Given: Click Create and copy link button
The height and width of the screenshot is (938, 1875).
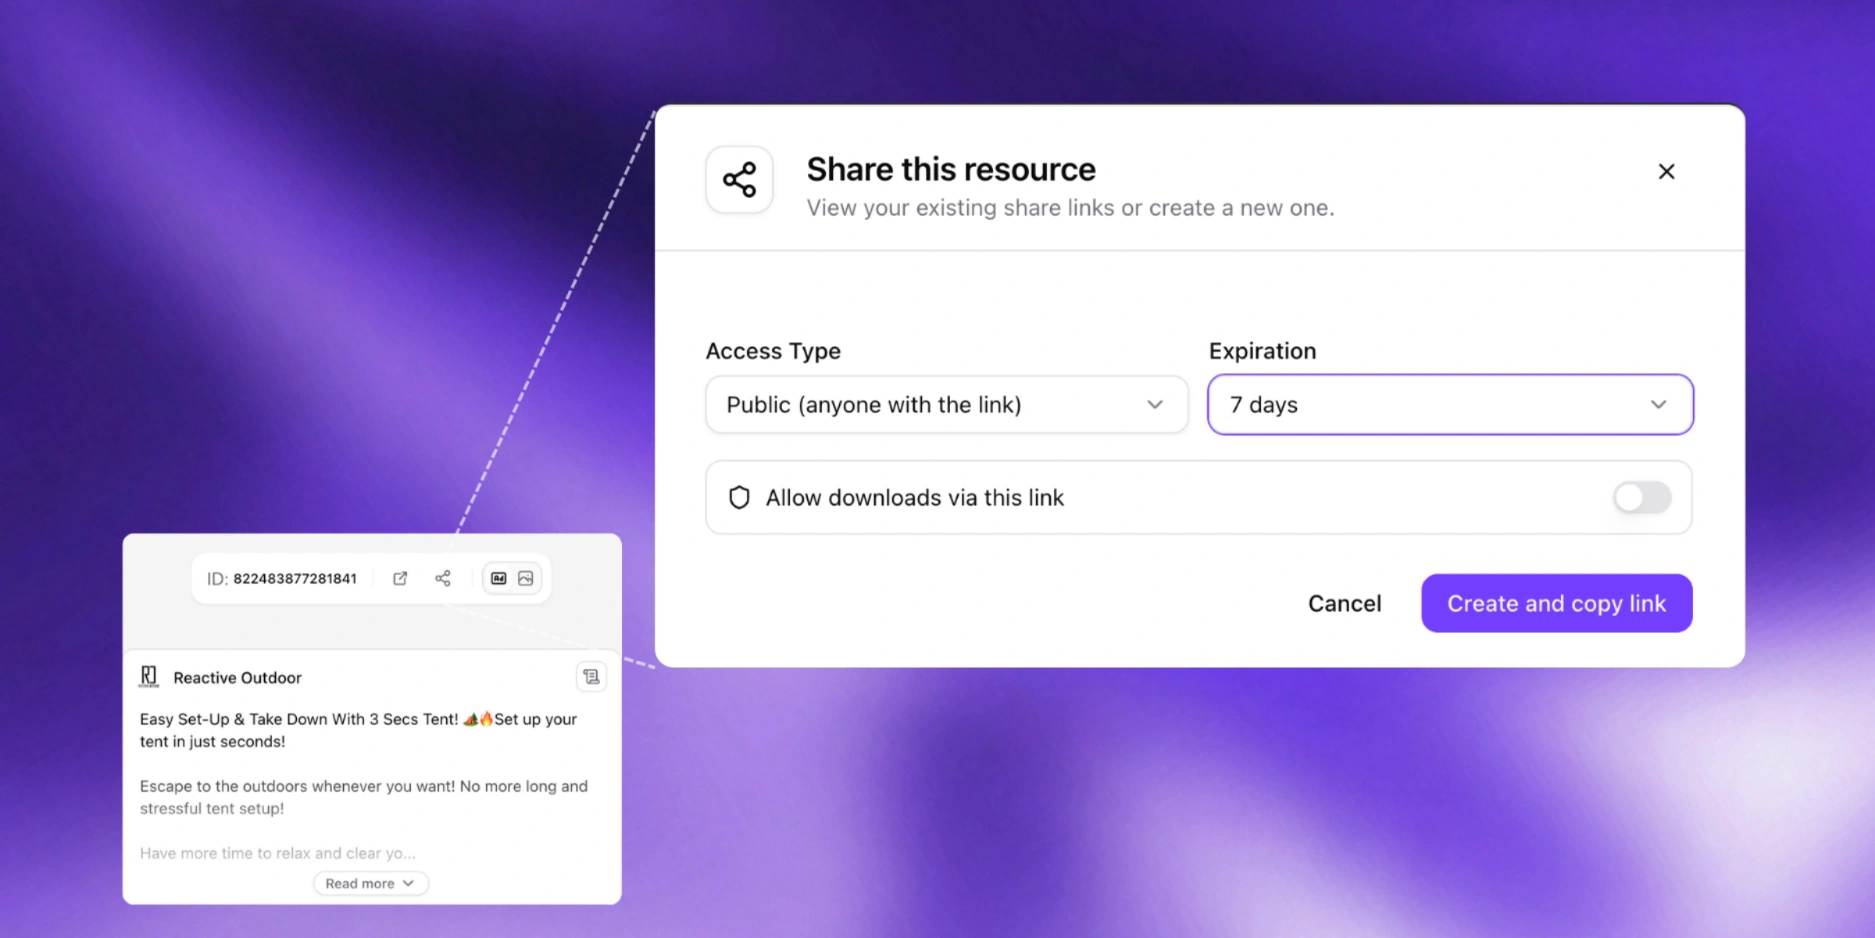Looking at the screenshot, I should click(1556, 603).
